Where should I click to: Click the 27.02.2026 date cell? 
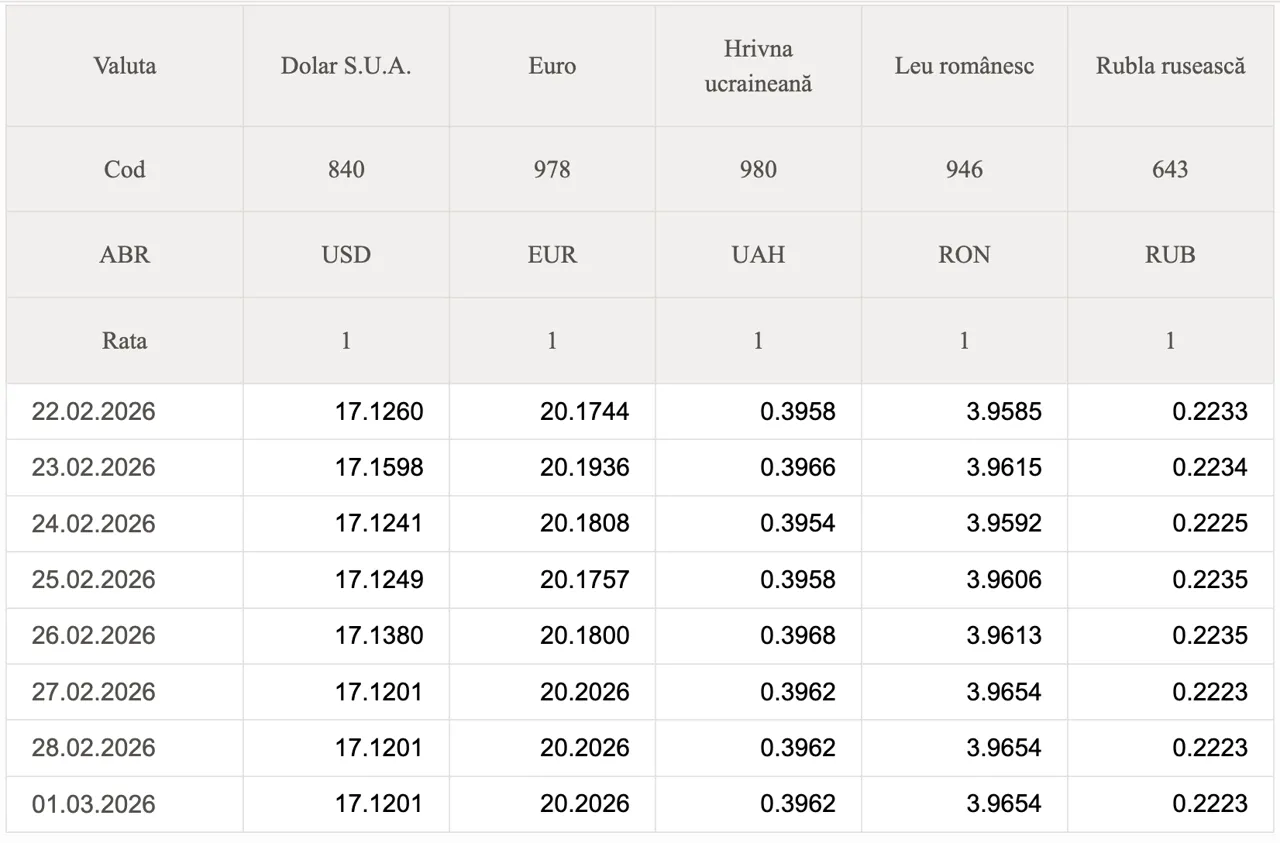[94, 692]
